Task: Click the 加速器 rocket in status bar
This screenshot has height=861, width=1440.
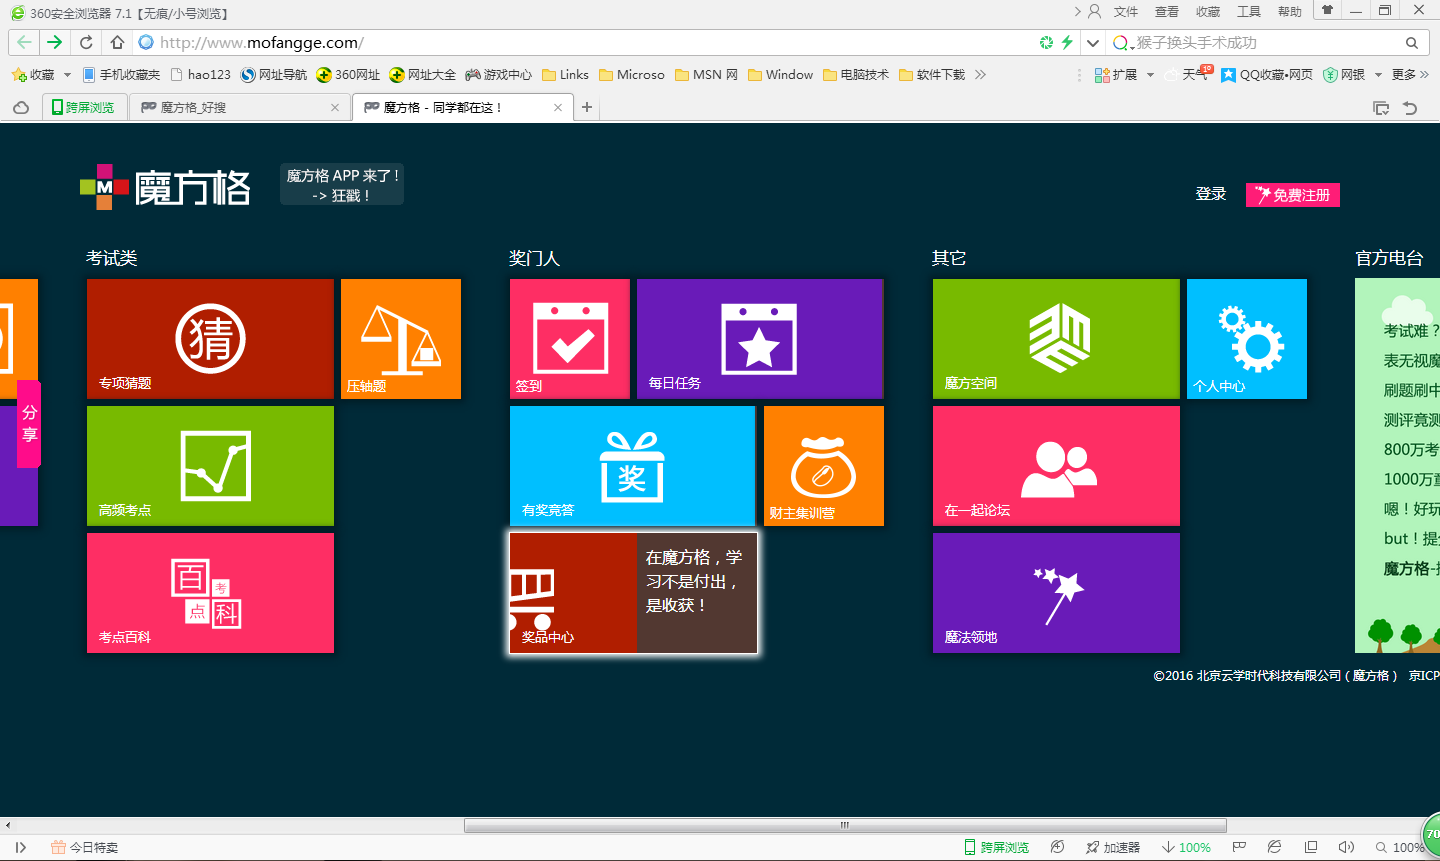Action: 1113,847
